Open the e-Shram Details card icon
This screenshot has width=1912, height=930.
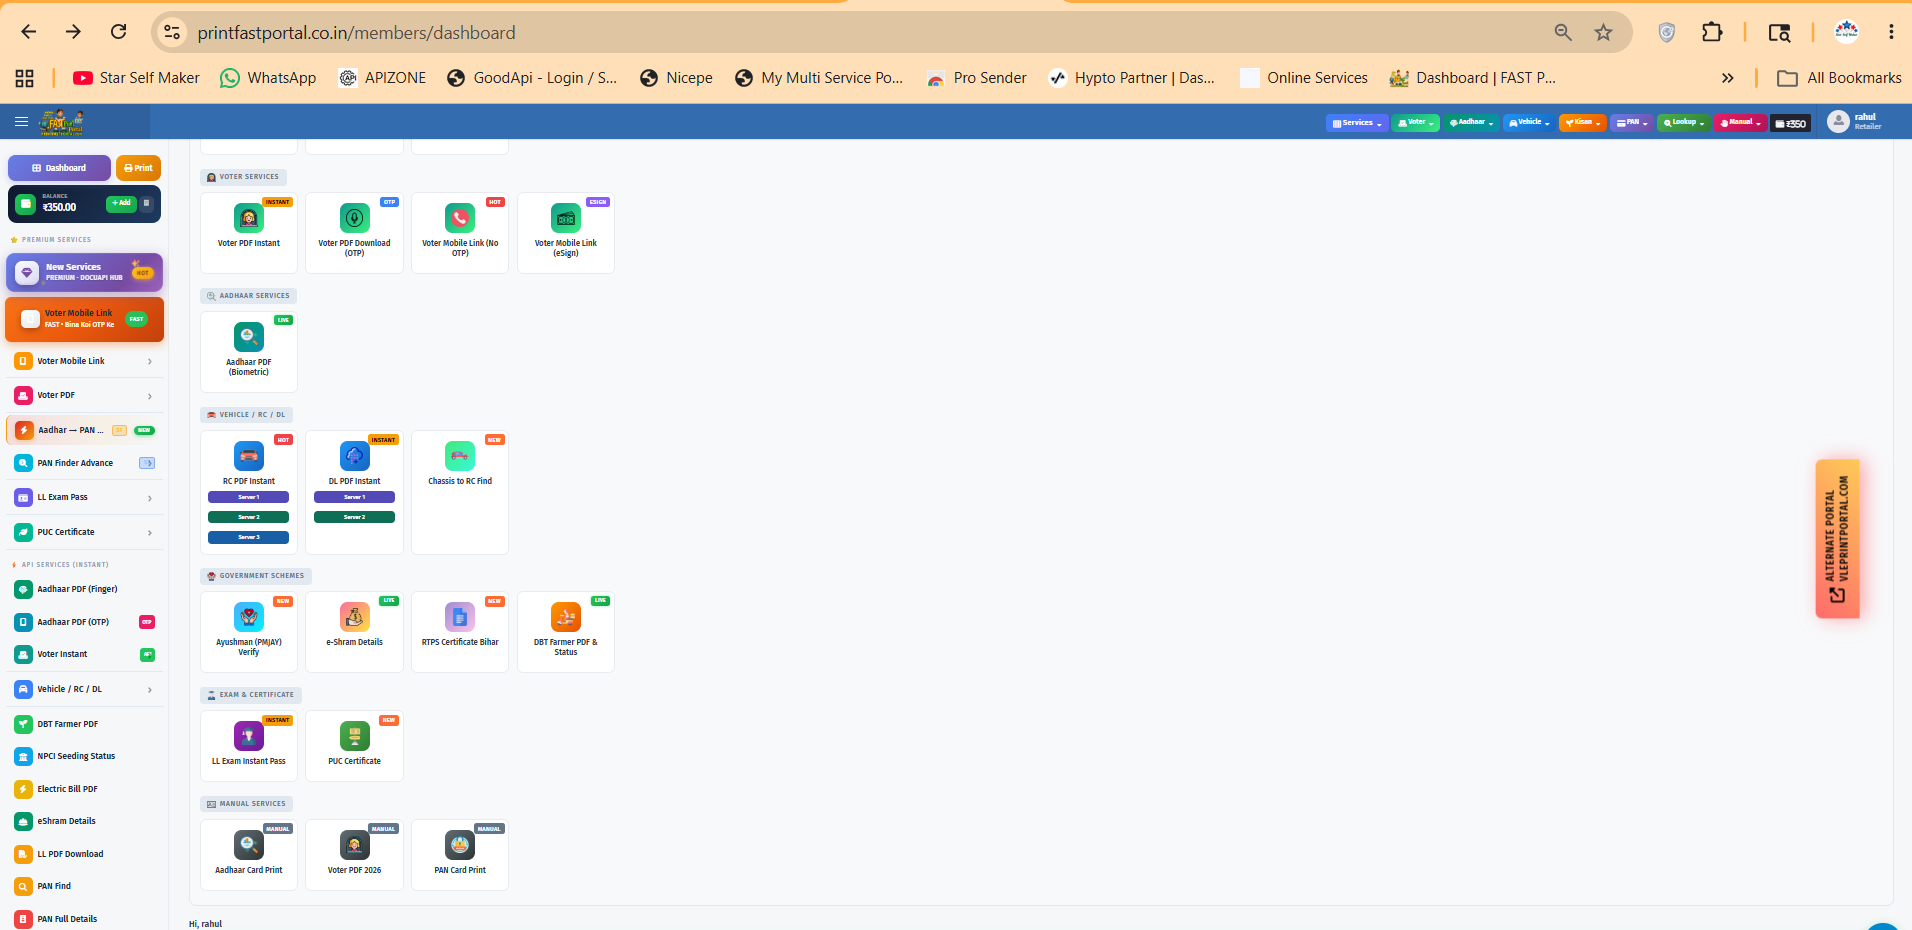tap(354, 617)
